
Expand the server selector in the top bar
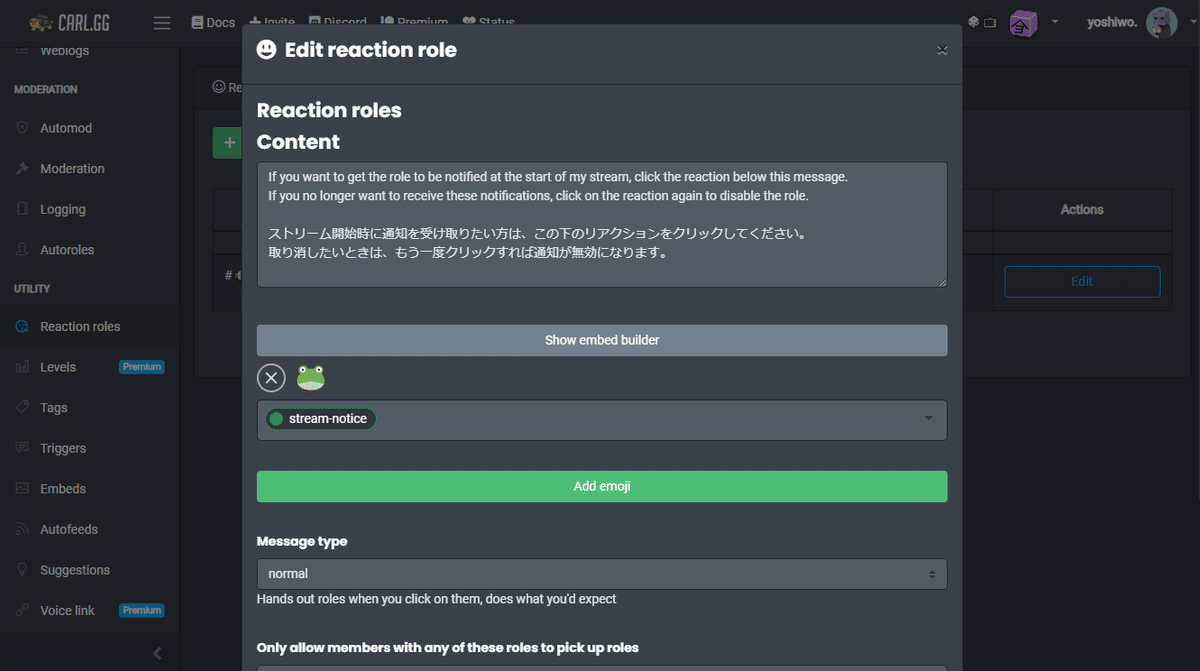click(1054, 22)
